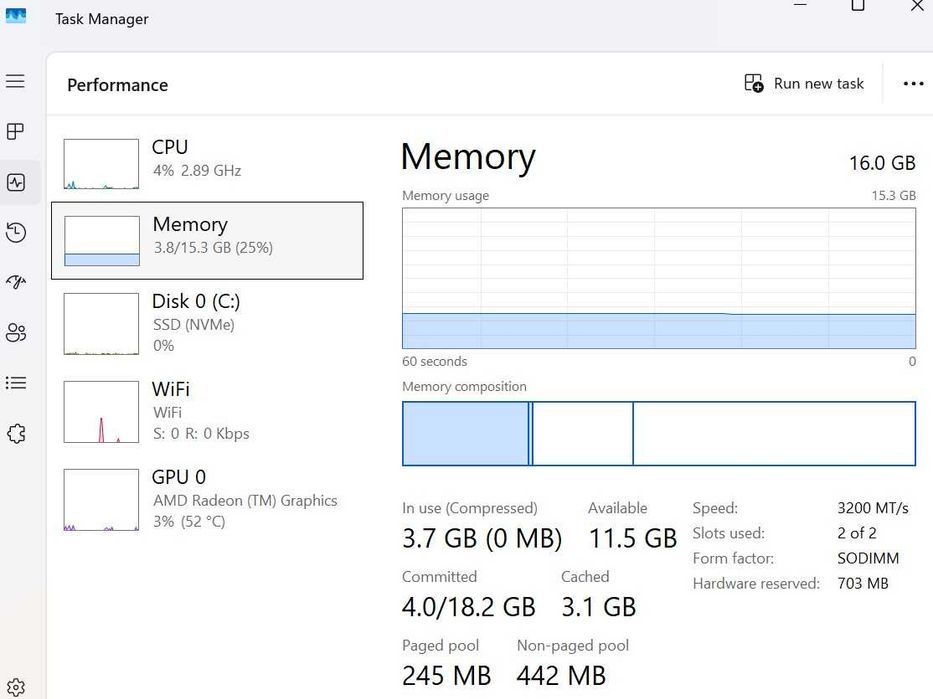This screenshot has height=699, width=933.
Task: Show Disk 0 (C:) performance
Action: 206,323
